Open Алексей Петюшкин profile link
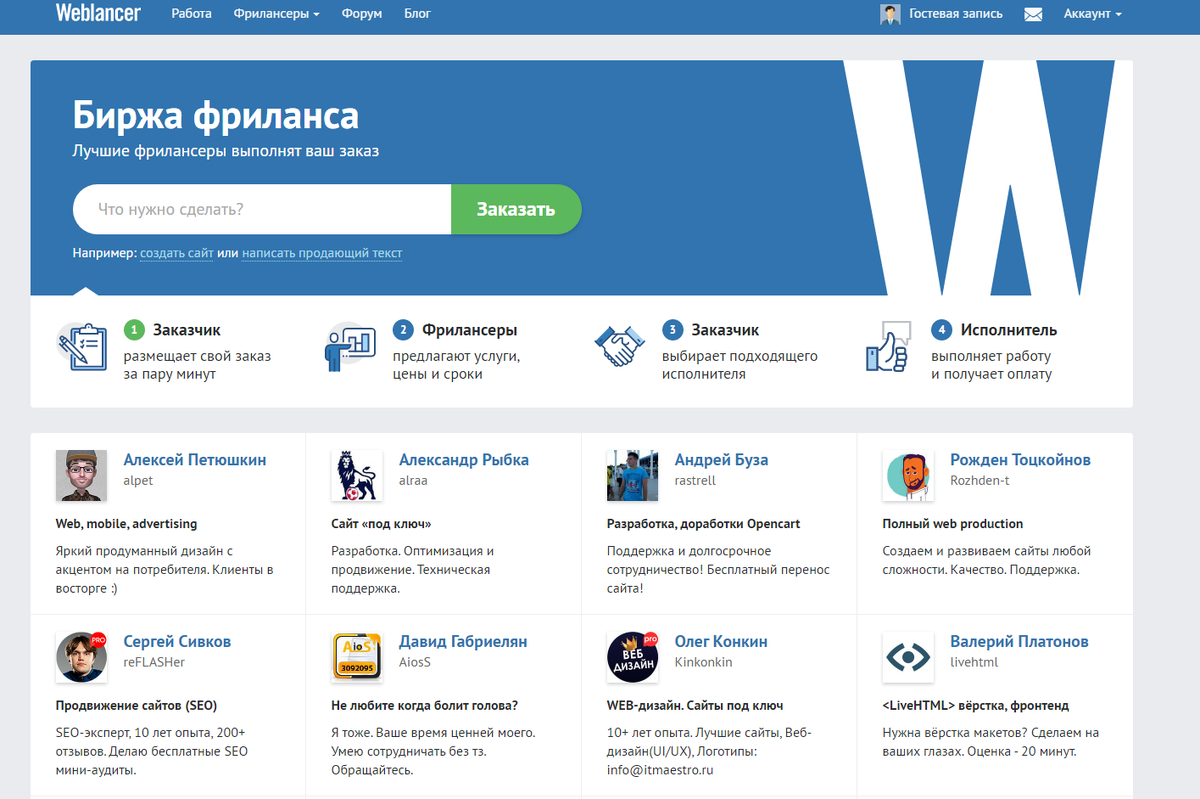Image resolution: width=1200 pixels, height=799 pixels. tap(195, 460)
